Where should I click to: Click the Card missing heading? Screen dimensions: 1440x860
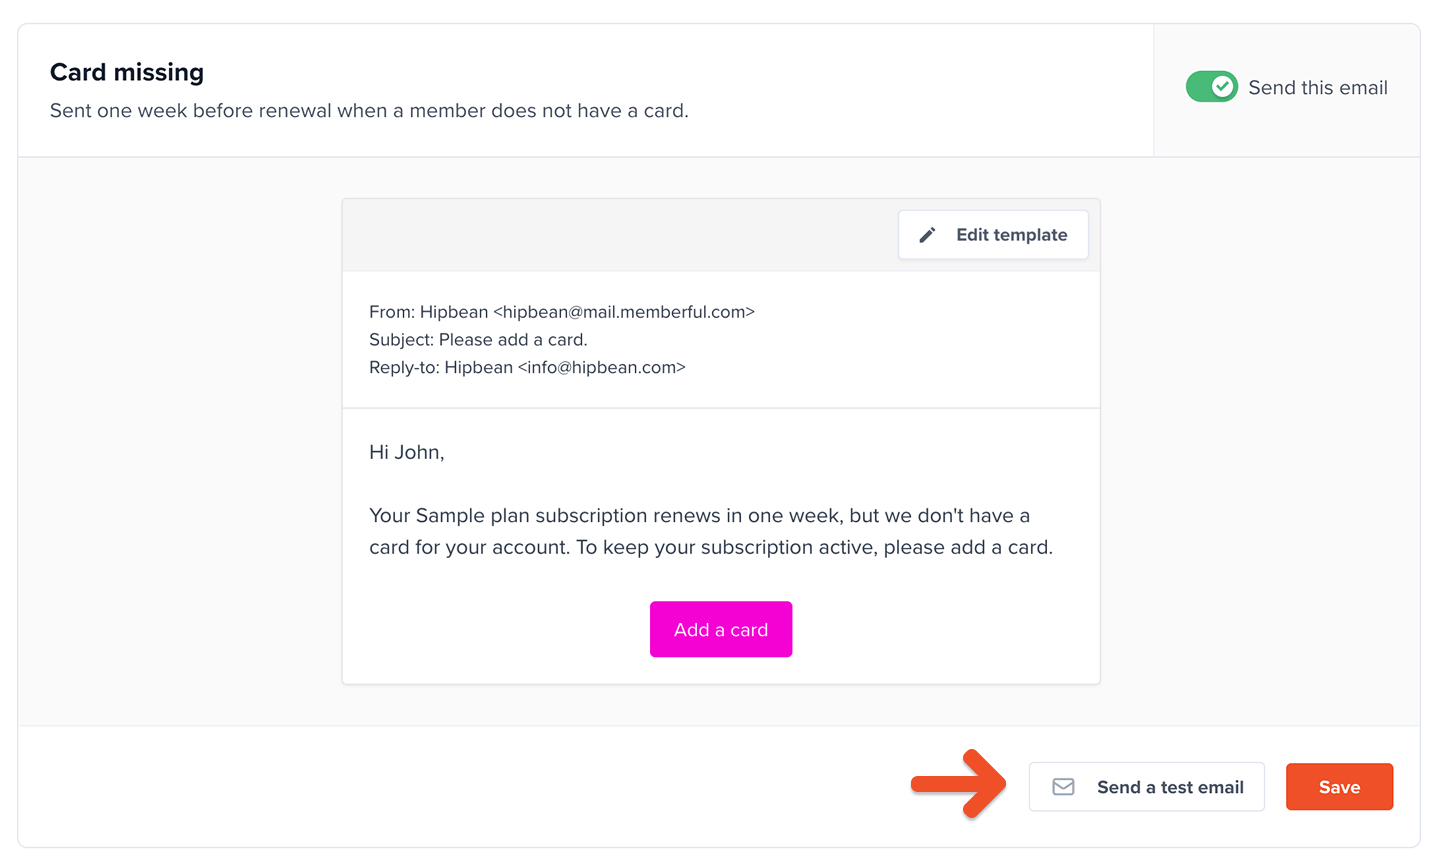click(x=127, y=72)
